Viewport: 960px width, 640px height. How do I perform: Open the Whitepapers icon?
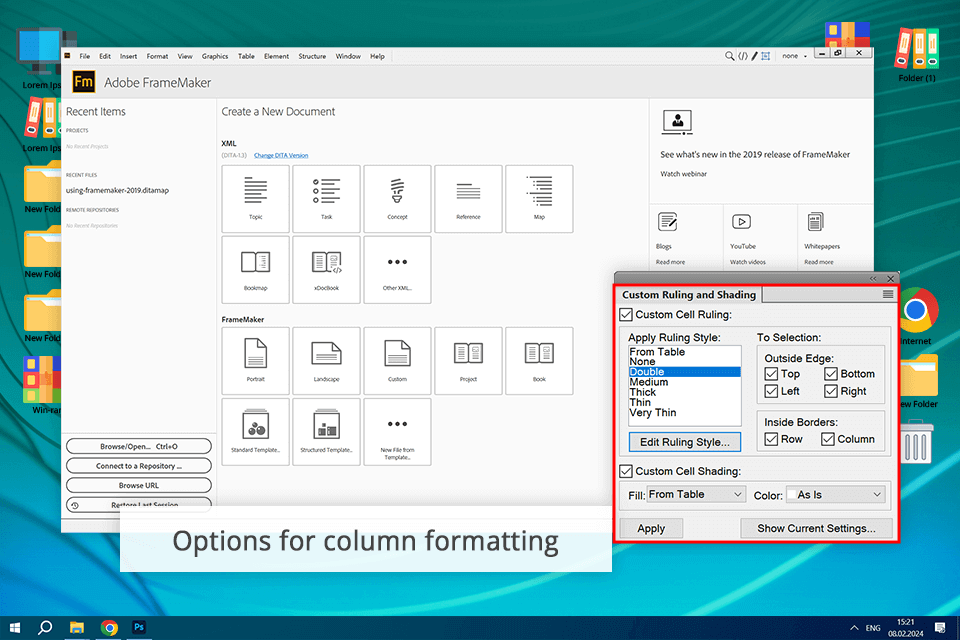point(816,222)
